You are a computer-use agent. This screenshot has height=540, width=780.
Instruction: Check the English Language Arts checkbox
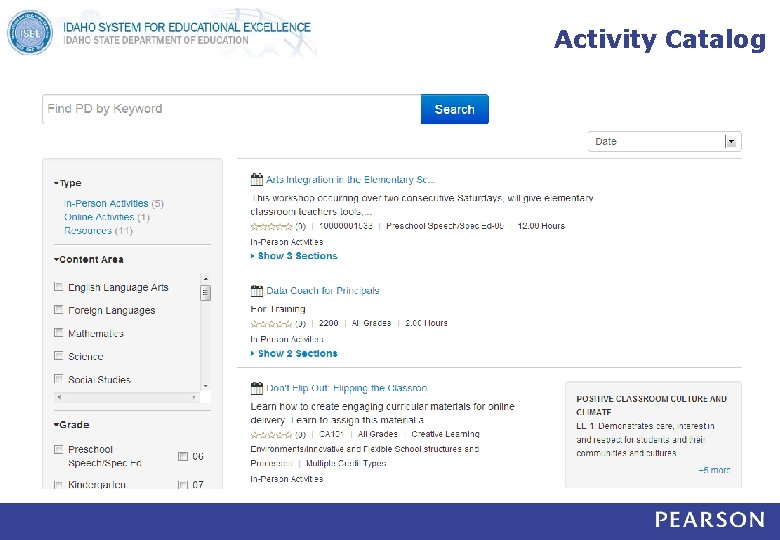click(x=58, y=286)
